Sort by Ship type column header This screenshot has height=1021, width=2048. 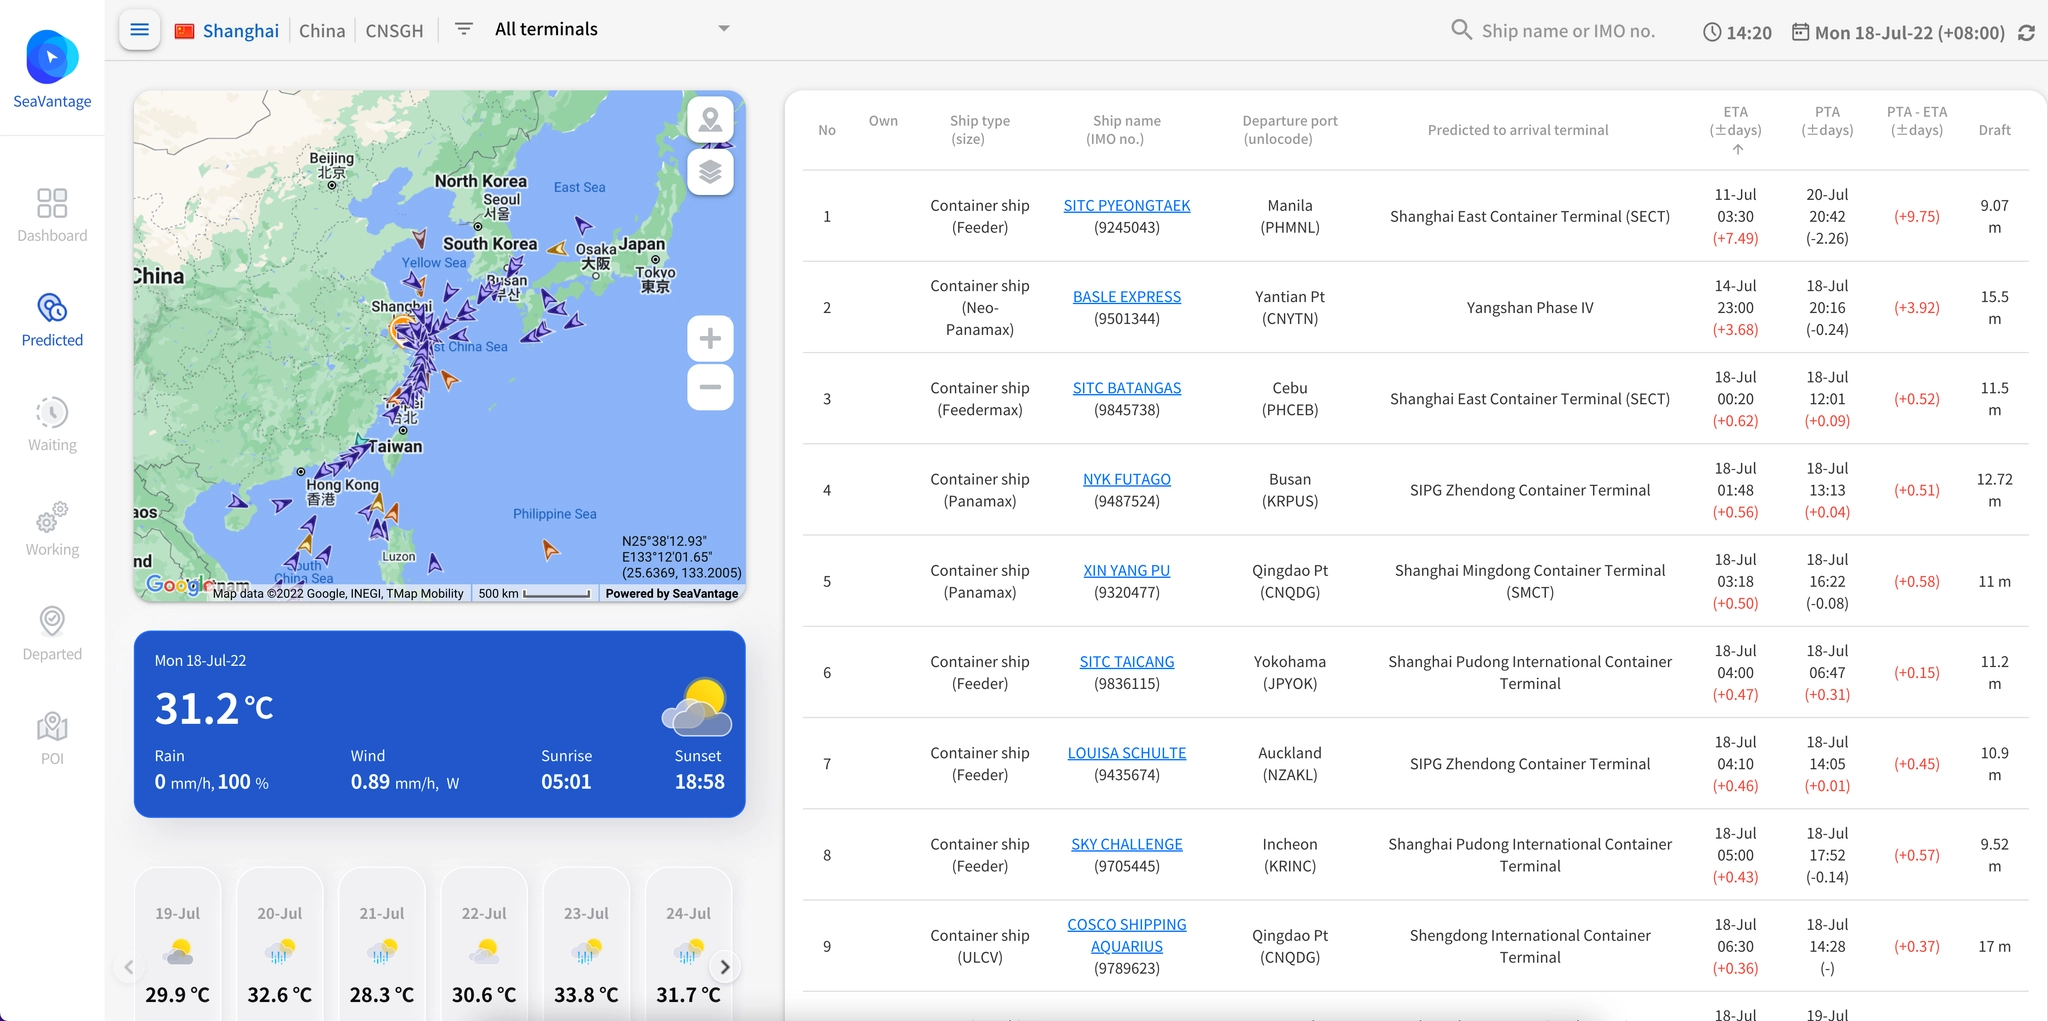tap(980, 129)
